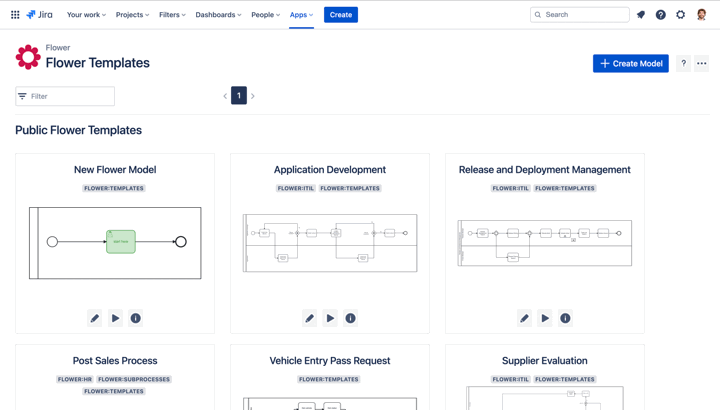Open the Apps menu in the navigation bar
Screen dimensions: 720x410
tap(301, 15)
